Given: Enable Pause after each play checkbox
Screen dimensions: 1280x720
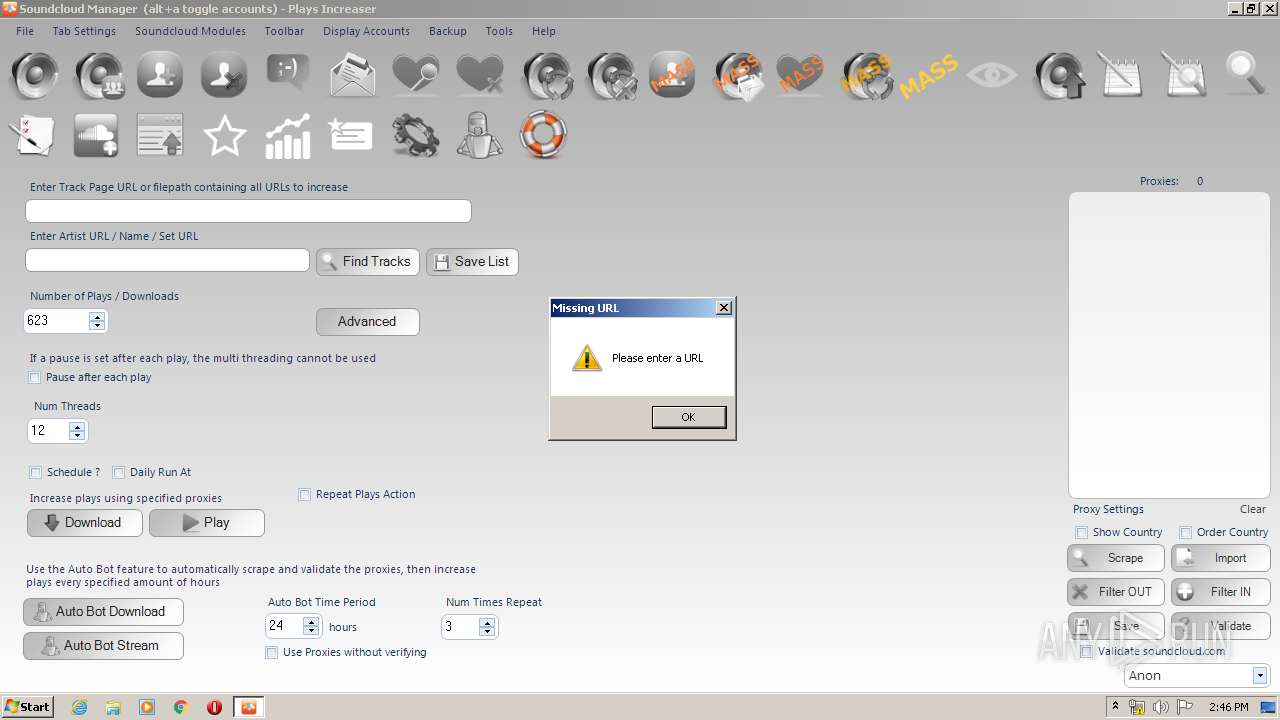Looking at the screenshot, I should pyautogui.click(x=35, y=378).
